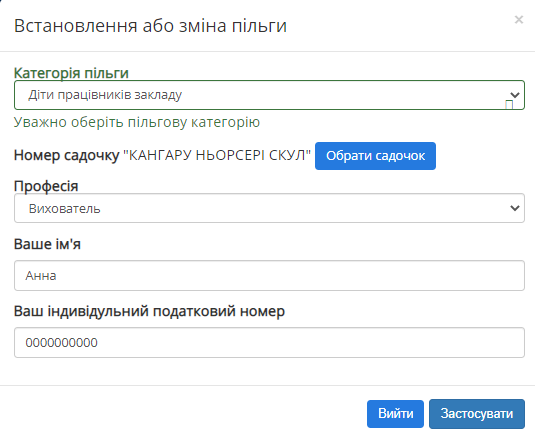Click the kindergarten name КАНГАРУ НЬОРСЕРІ СКУЛ
The height and width of the screenshot is (437, 535).
tap(217, 156)
